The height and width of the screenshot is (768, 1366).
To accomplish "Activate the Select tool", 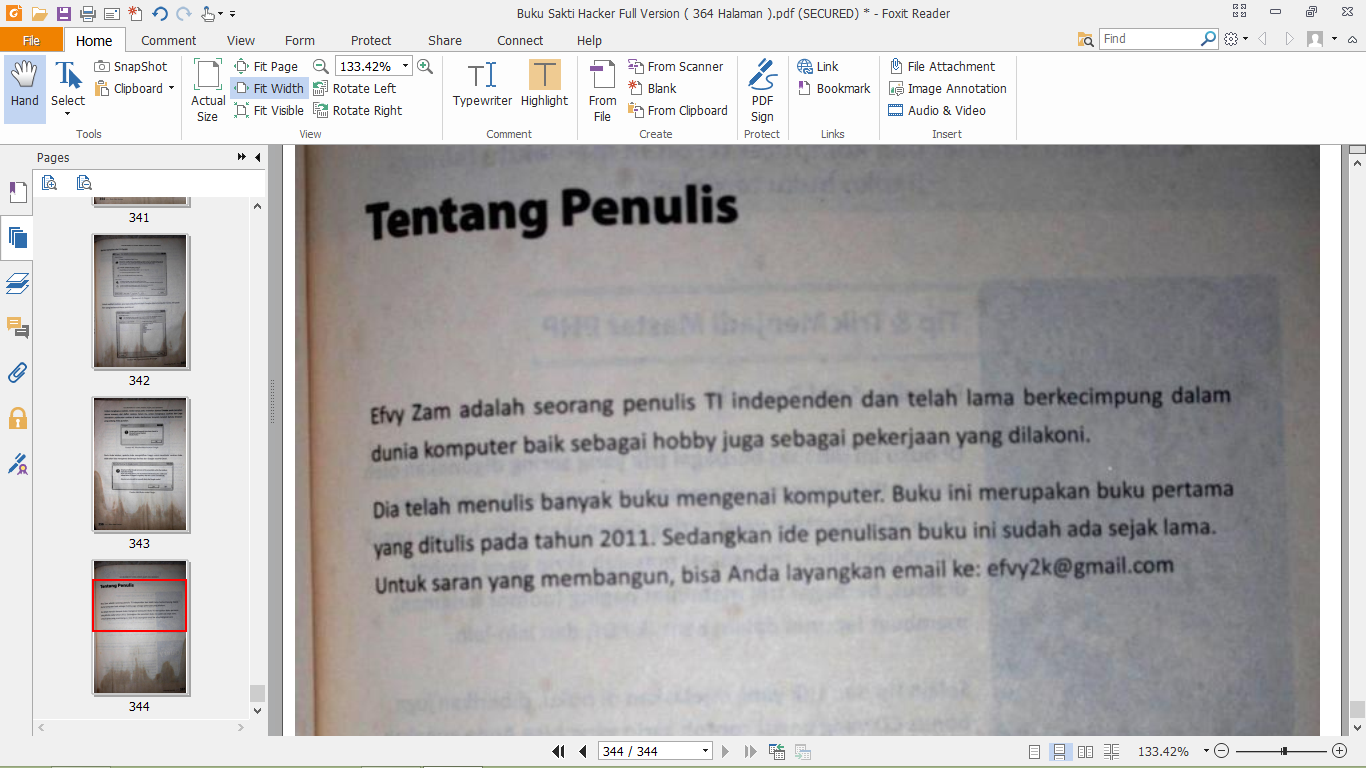I will tap(68, 89).
